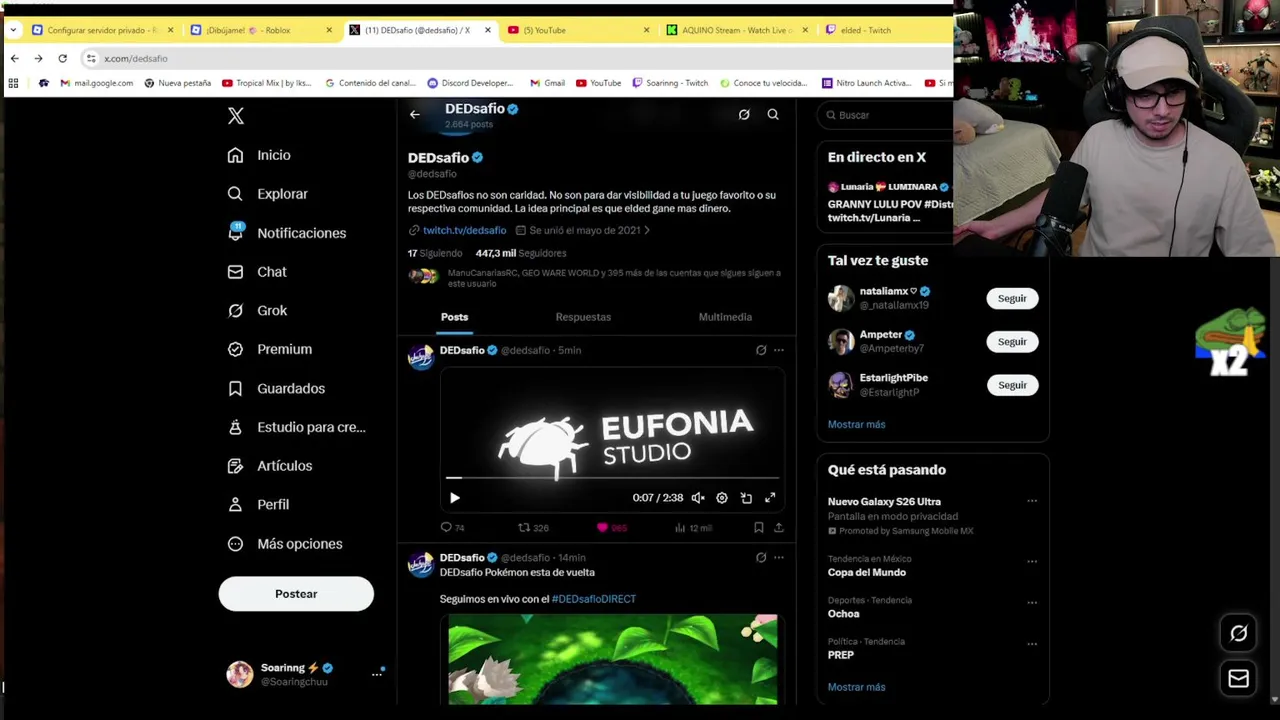
Task: Open the Gmail bookmark
Action: coord(548,83)
